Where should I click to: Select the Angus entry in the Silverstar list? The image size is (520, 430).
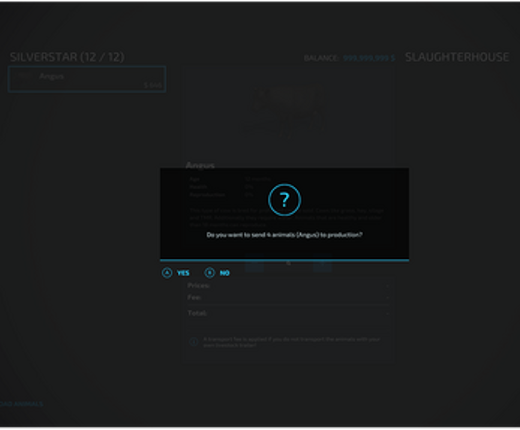pos(87,79)
